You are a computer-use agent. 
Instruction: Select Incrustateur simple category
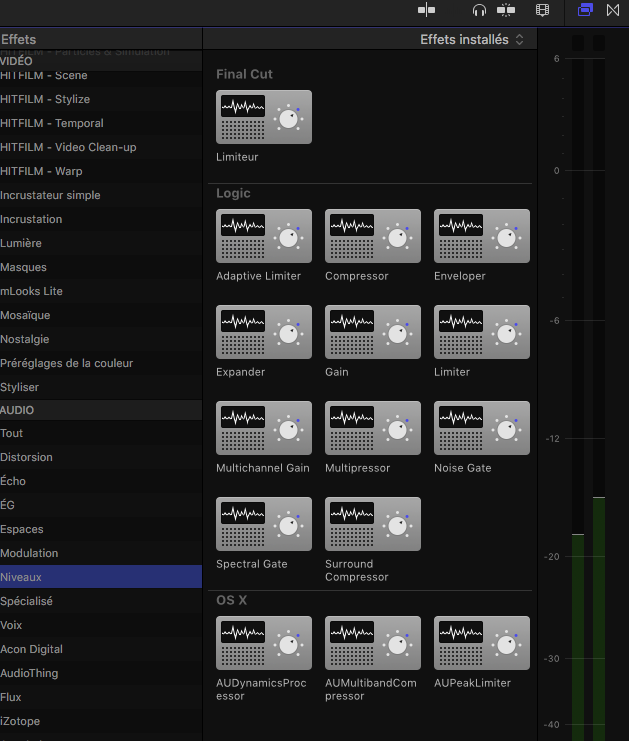tap(101, 195)
